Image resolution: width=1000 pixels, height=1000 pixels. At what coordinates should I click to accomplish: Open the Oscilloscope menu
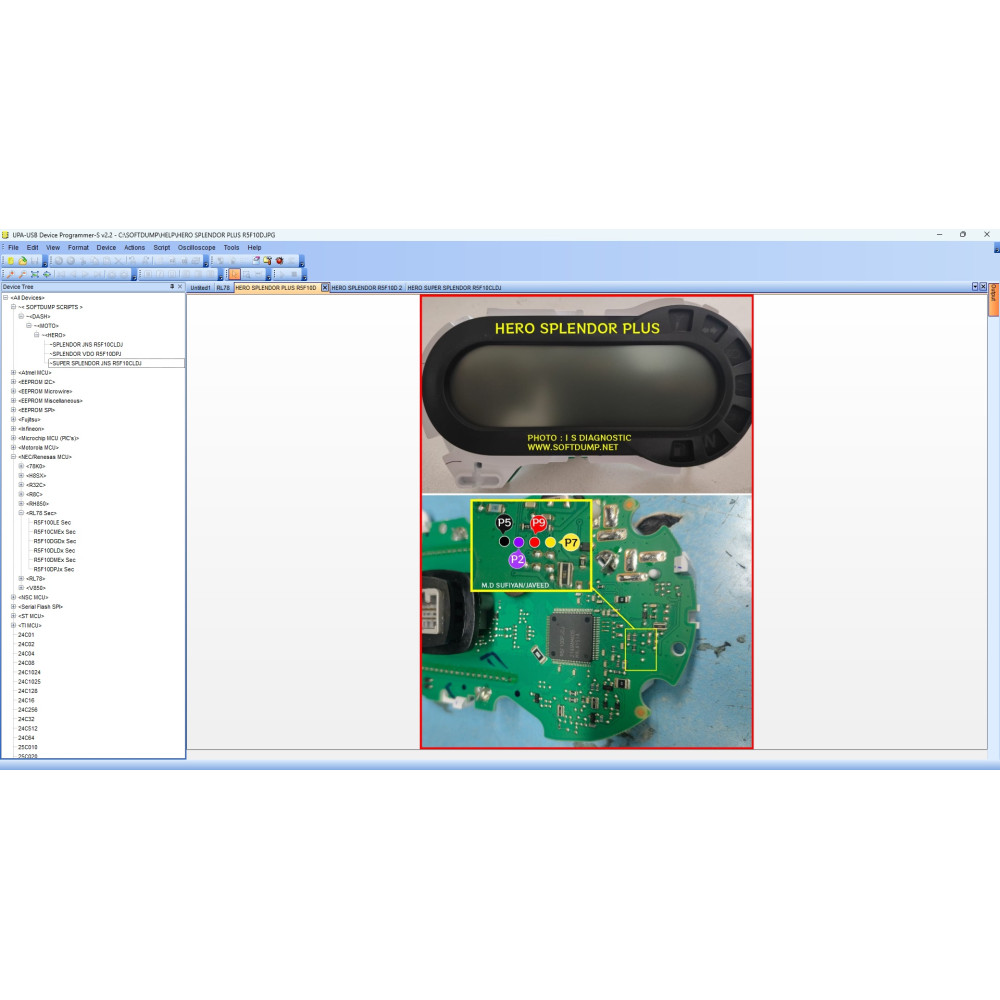point(196,247)
